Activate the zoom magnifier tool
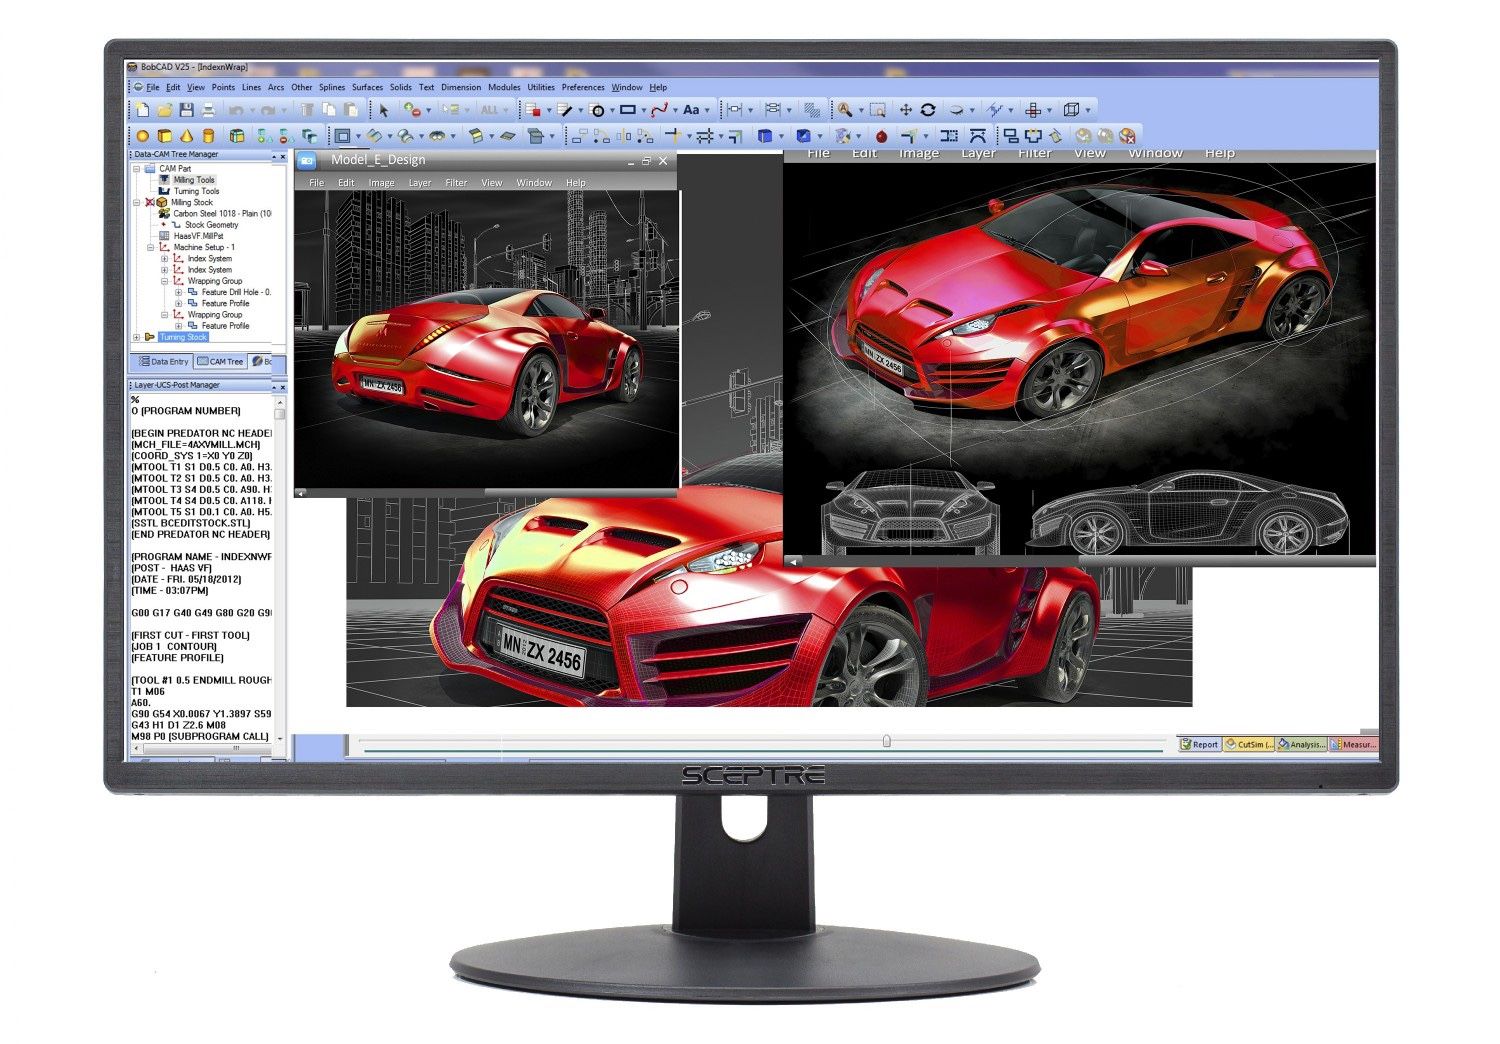This screenshot has height=1044, width=1500. pos(845,108)
